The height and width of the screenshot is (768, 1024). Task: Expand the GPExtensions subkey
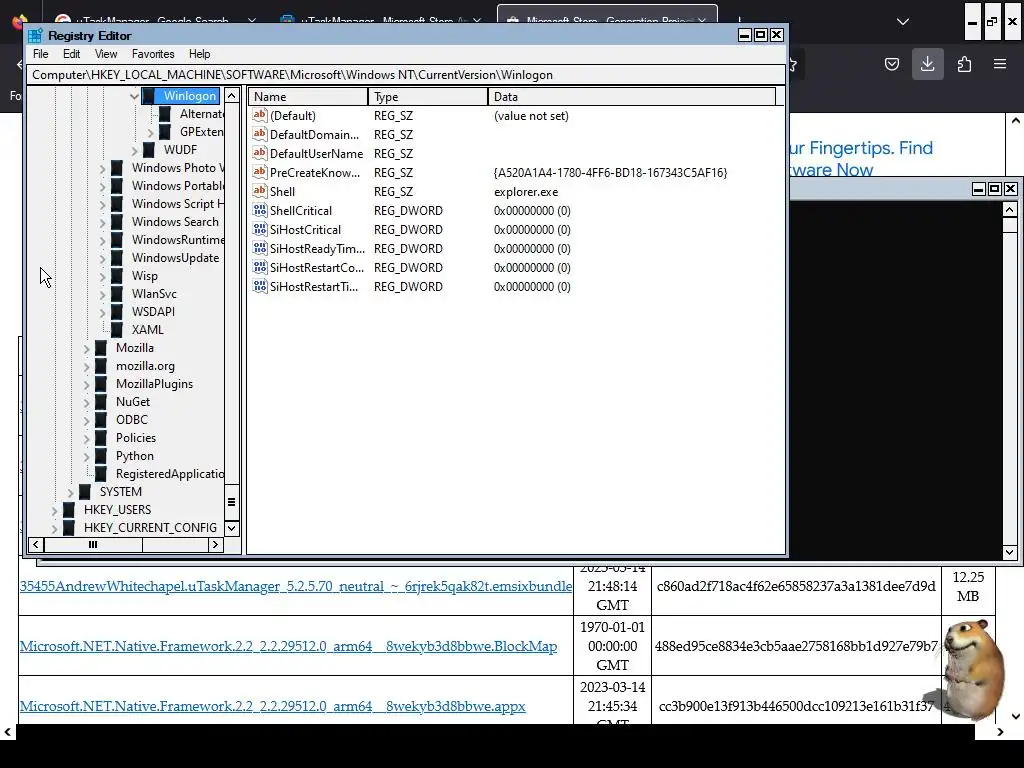pyautogui.click(x=150, y=133)
